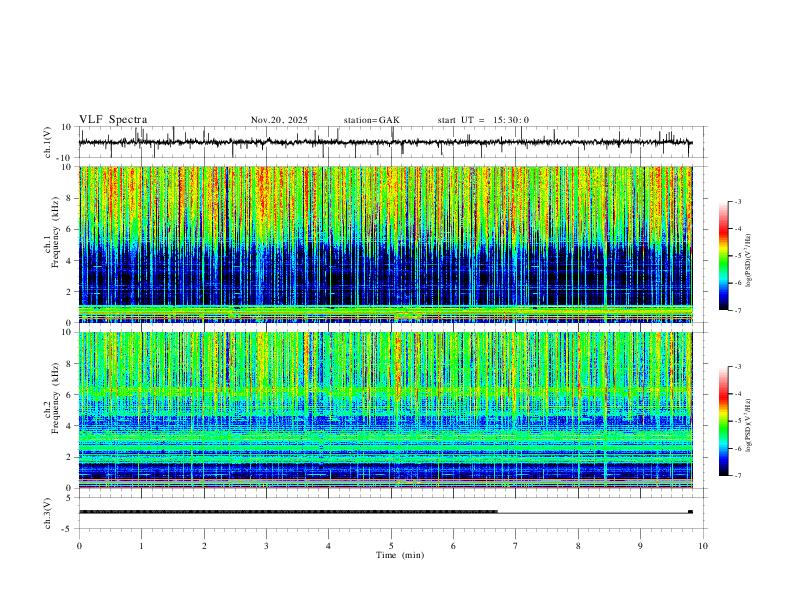This screenshot has width=792, height=612.
Task: Click the "8" kHz tick on ch.2 spectrogram
Action: tap(70, 364)
